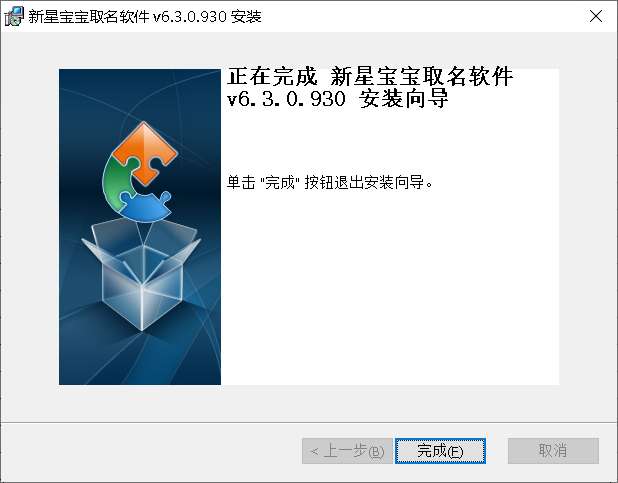Click the orange puzzle piece graphic
618x483 pixels.
coord(144,150)
